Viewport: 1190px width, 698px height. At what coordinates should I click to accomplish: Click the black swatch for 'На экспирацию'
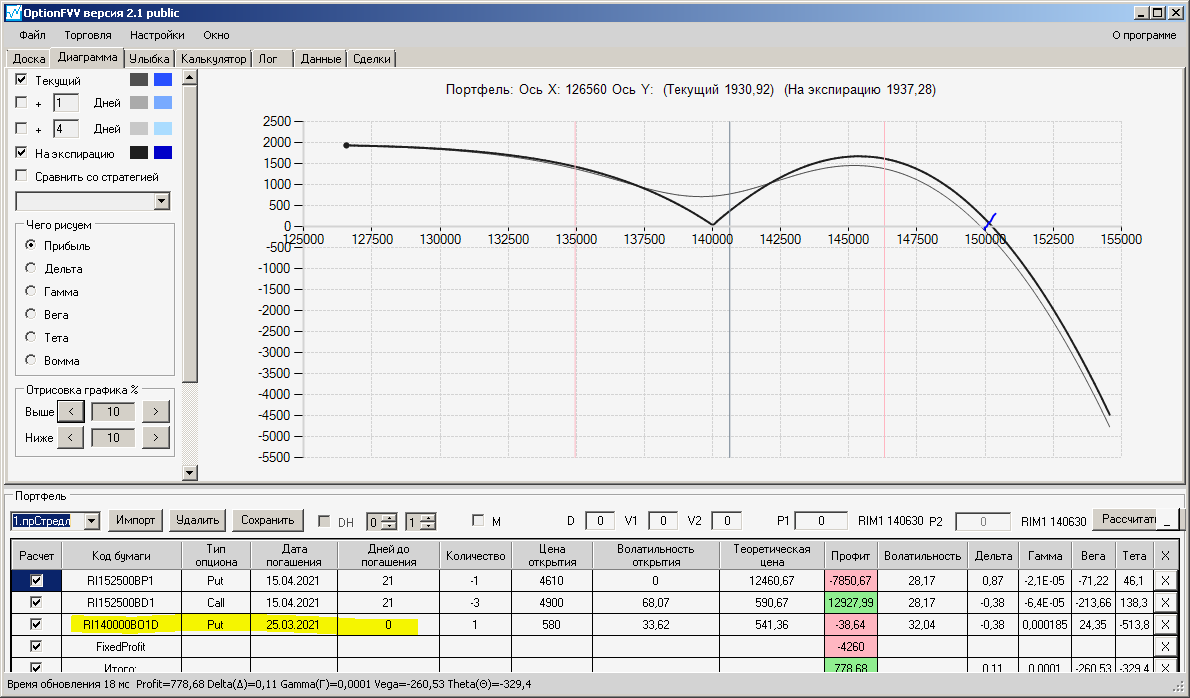click(139, 152)
